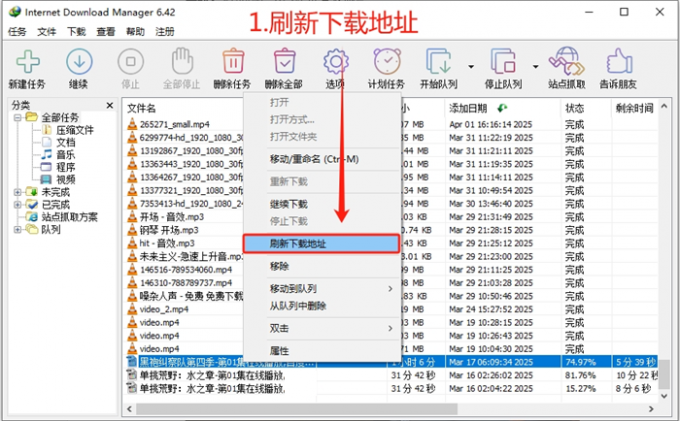Viewport: 680px width, 421px height.
Task: Select the file 146310-788789737.mp4
Action: (x=186, y=283)
